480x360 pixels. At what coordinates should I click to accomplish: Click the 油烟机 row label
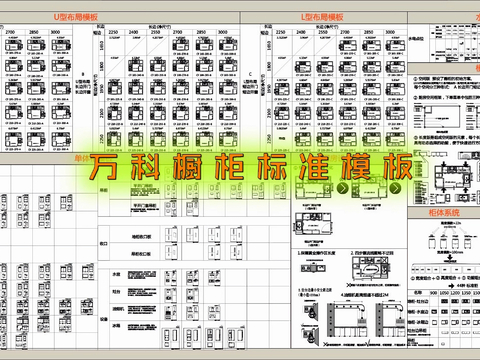click(118, 309)
